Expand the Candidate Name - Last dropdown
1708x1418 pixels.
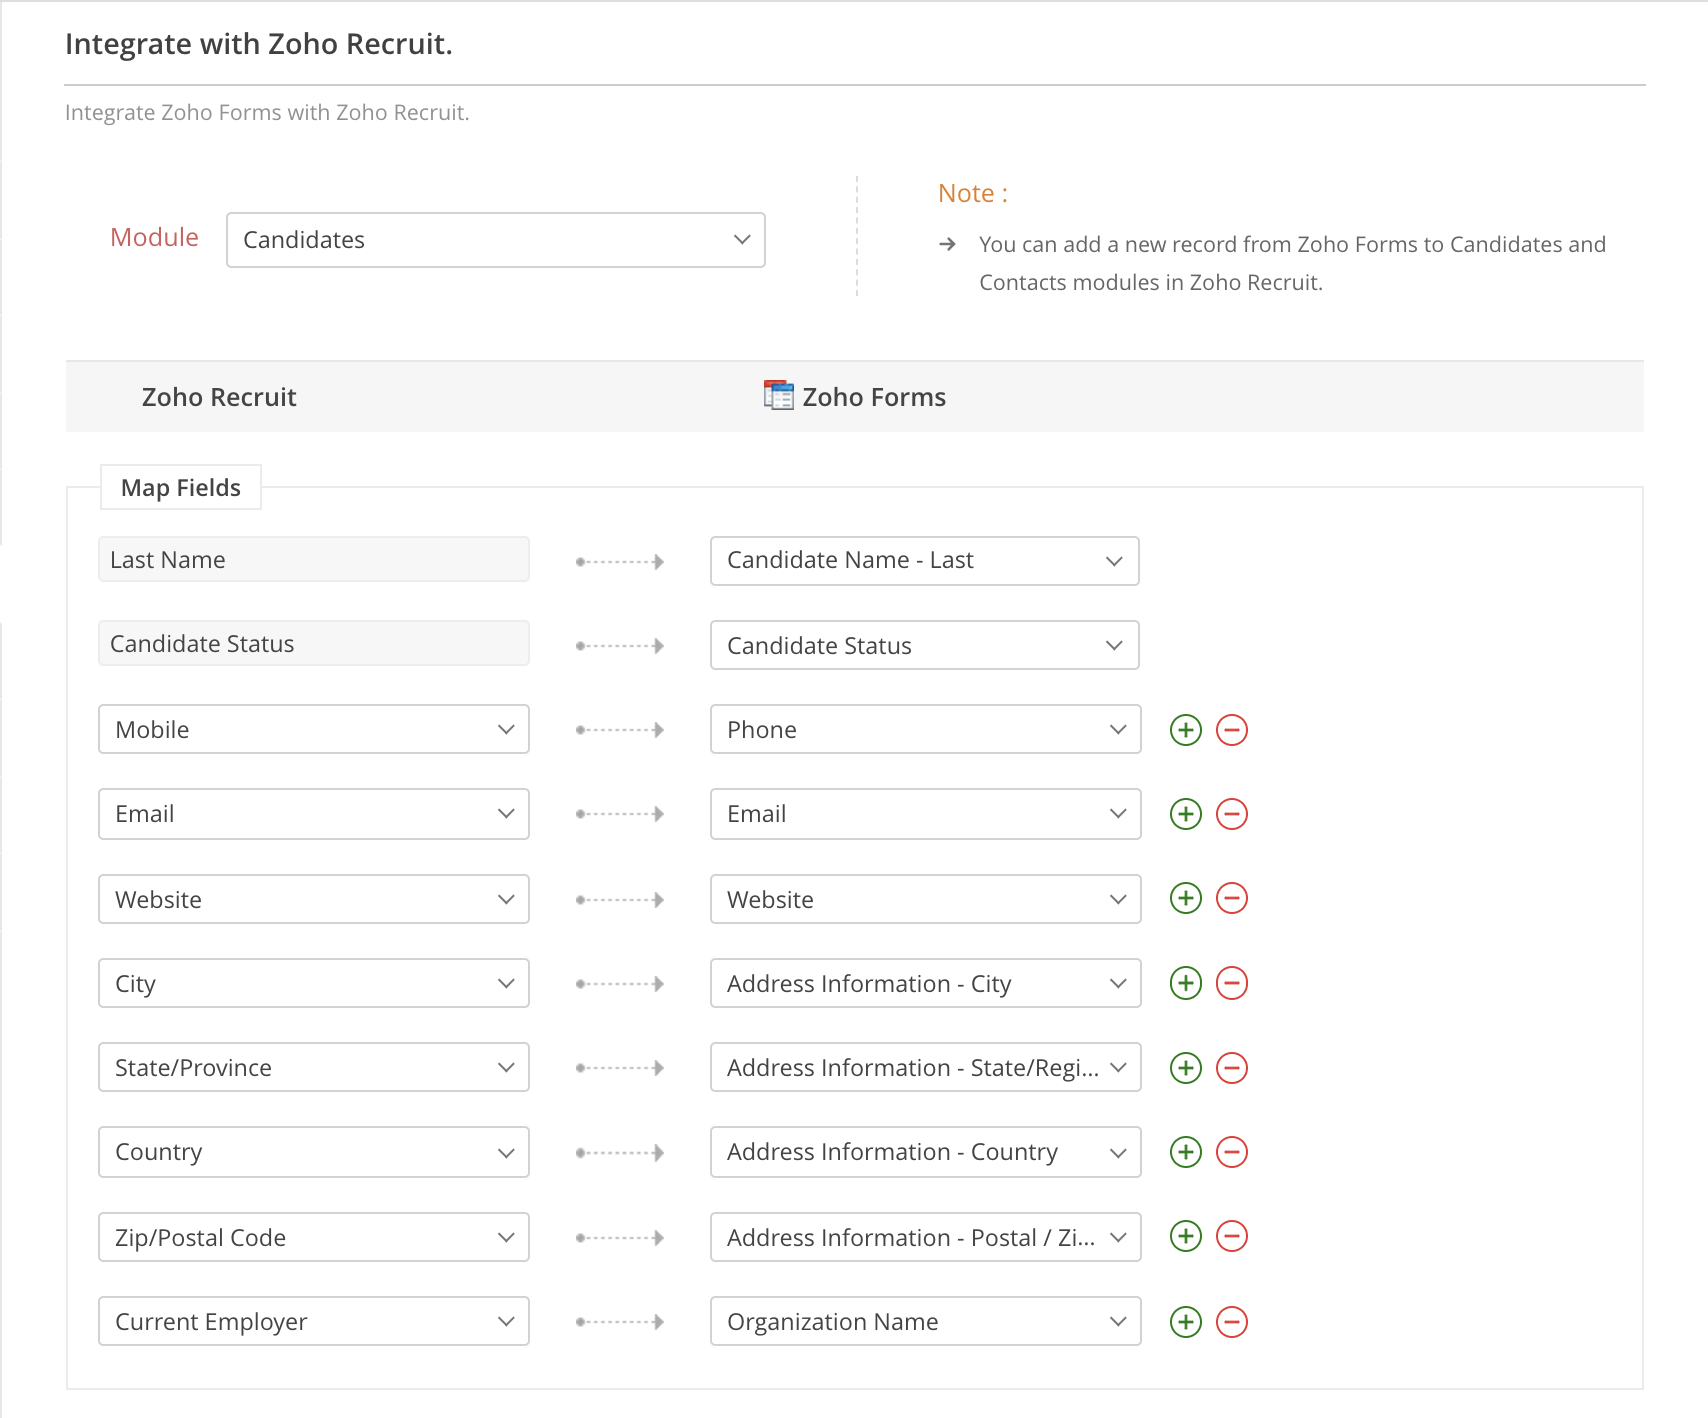click(x=924, y=561)
